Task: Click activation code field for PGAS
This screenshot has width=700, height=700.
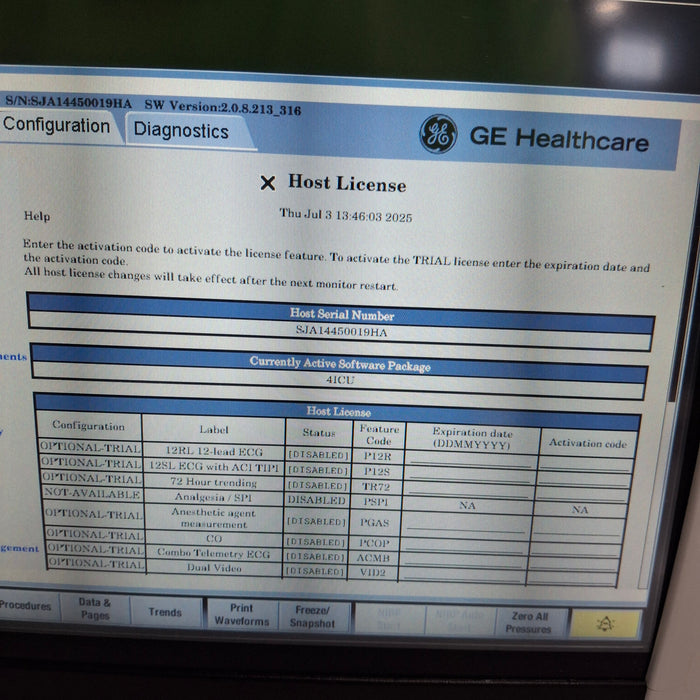Action: pos(578,528)
